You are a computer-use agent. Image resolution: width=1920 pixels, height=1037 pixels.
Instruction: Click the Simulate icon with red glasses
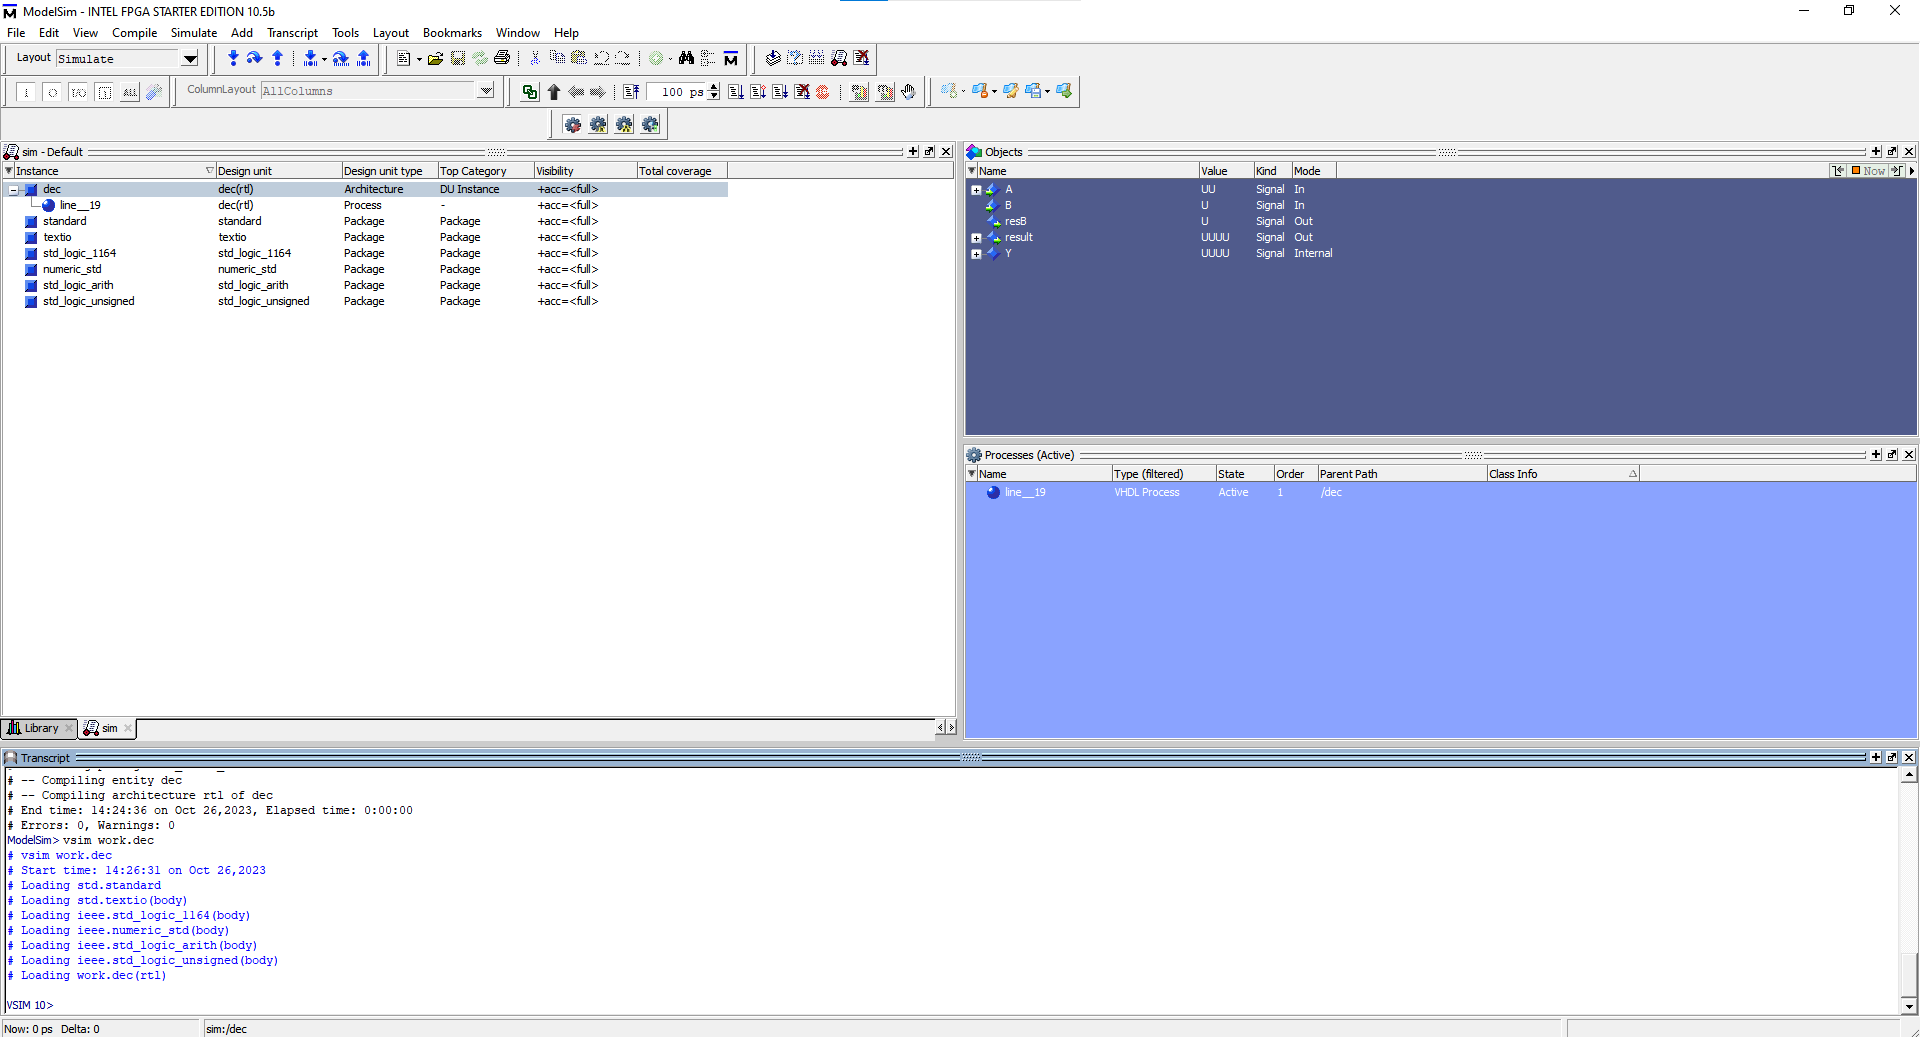click(839, 59)
